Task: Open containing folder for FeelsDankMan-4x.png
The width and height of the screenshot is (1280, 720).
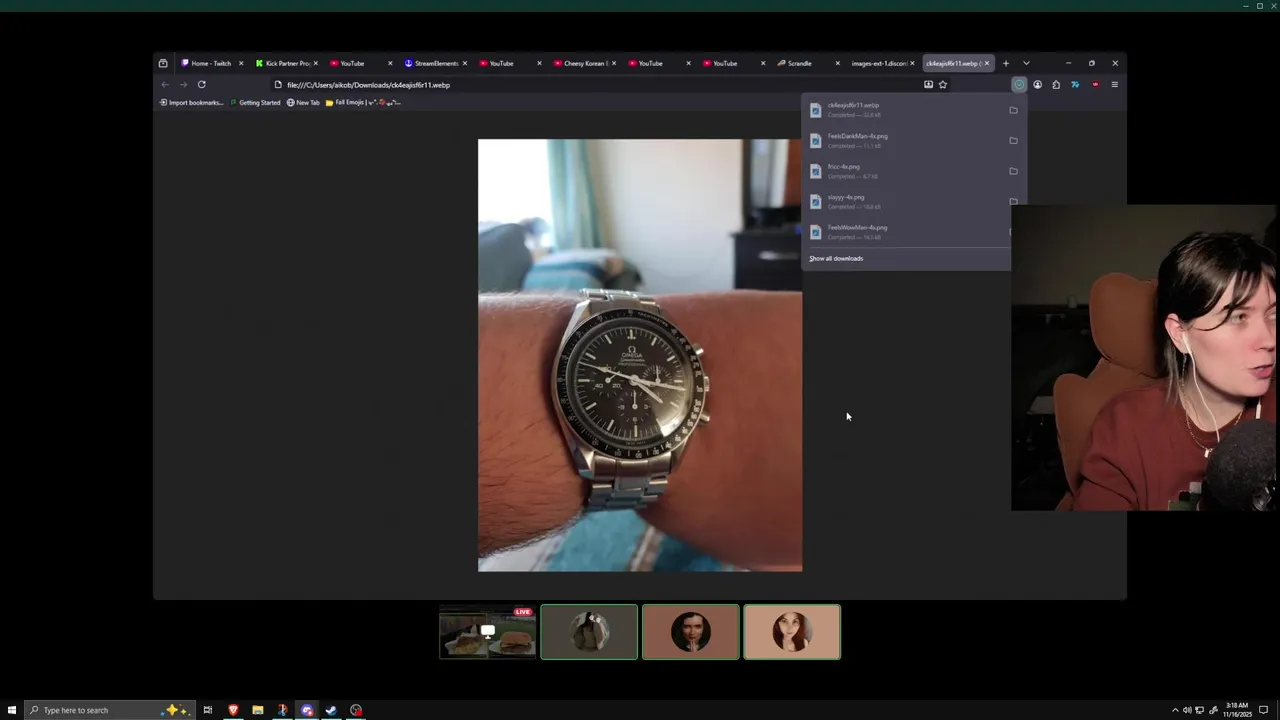Action: point(1013,141)
